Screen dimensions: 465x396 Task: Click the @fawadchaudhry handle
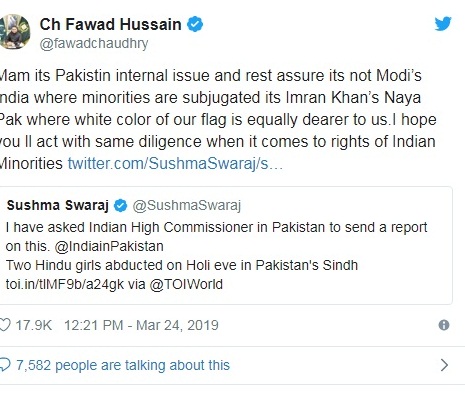click(x=94, y=44)
